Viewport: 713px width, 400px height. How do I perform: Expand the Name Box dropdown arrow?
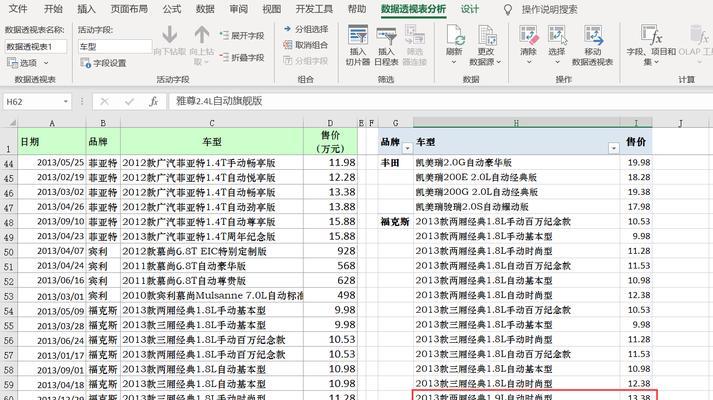click(x=66, y=101)
